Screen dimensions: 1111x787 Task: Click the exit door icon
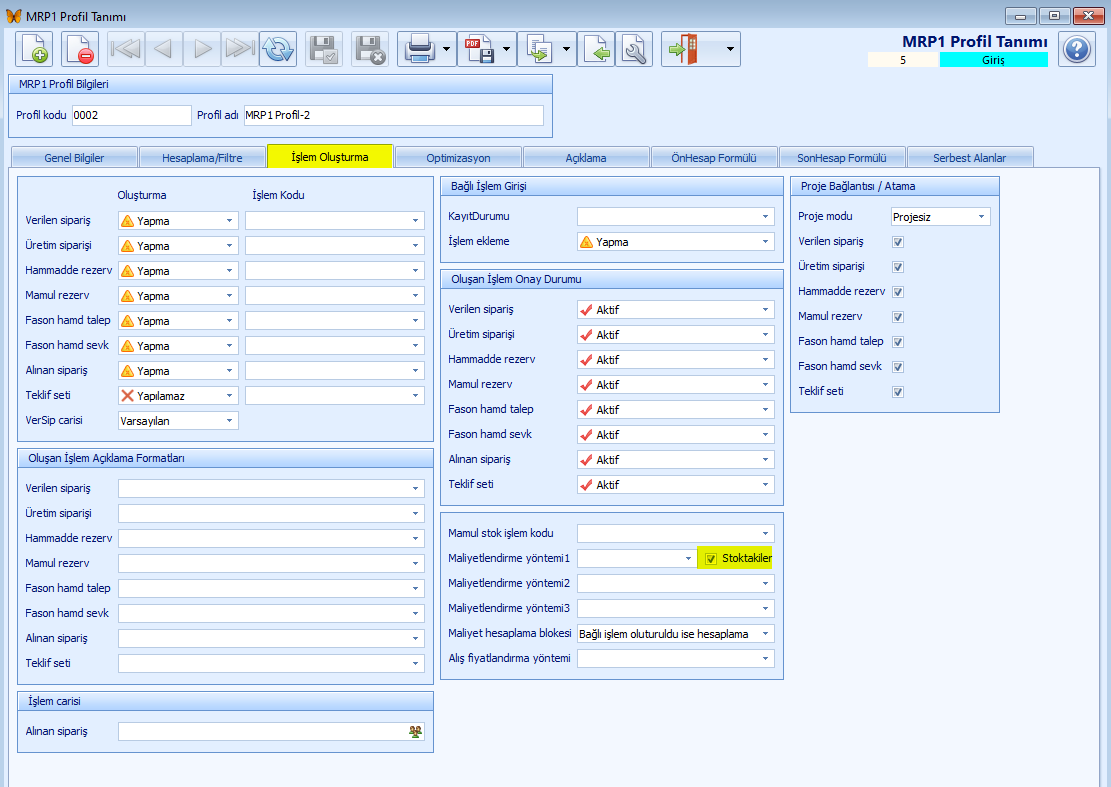(x=685, y=49)
